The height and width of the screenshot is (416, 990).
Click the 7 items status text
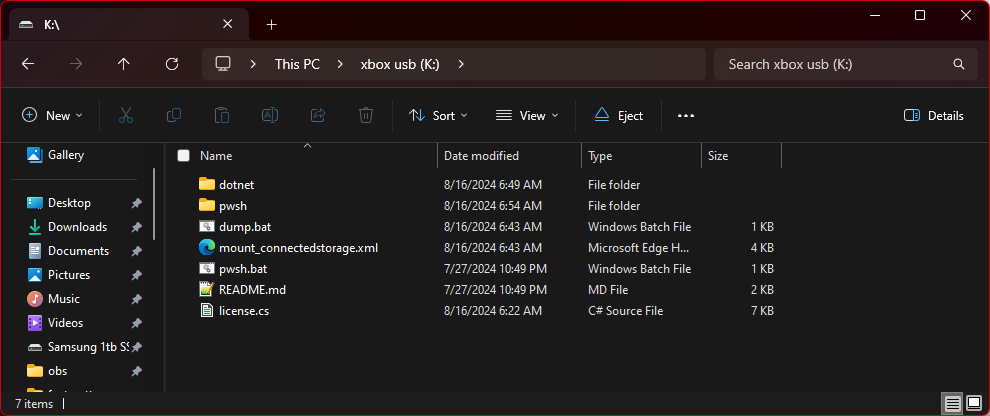(34, 403)
